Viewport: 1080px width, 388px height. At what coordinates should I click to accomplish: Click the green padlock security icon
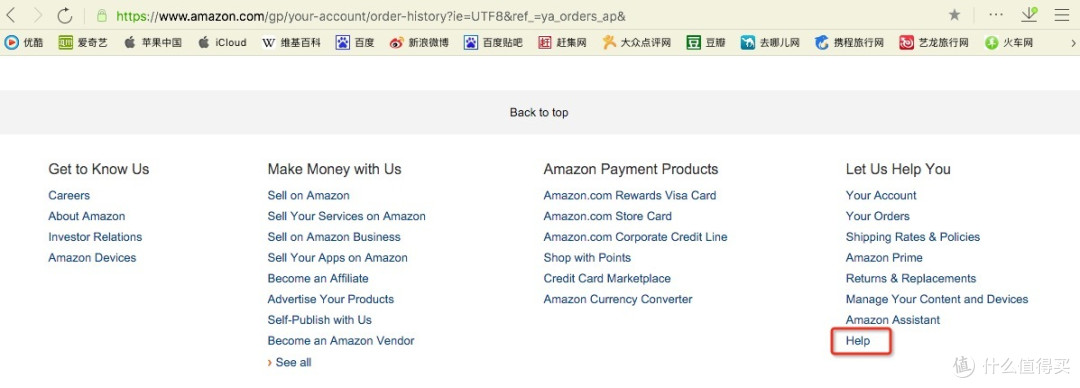(x=102, y=15)
